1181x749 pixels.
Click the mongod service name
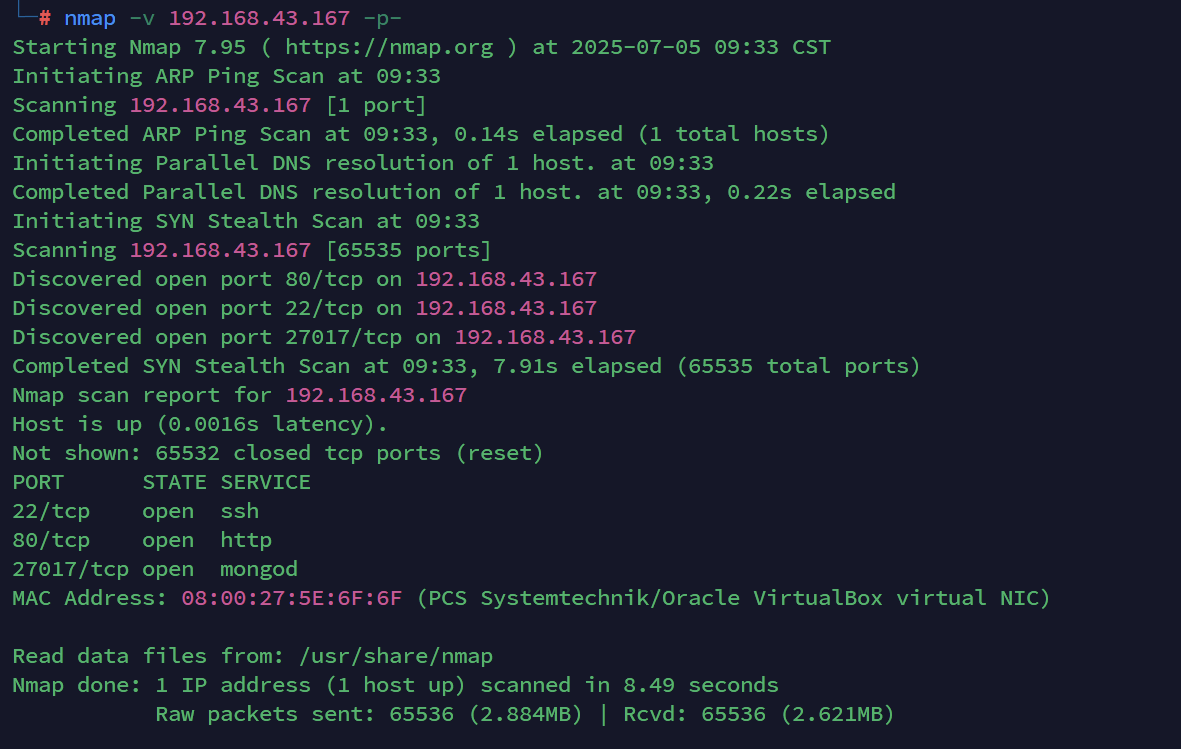259,569
